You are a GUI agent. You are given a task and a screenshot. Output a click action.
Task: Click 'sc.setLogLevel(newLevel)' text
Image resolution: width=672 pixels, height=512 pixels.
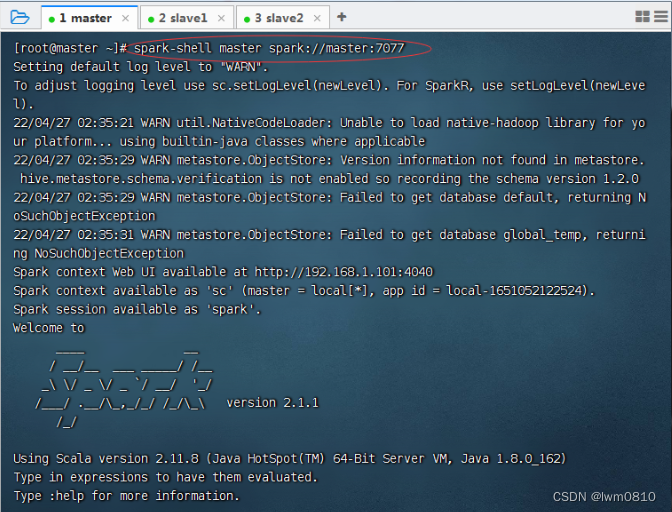pos(296,85)
